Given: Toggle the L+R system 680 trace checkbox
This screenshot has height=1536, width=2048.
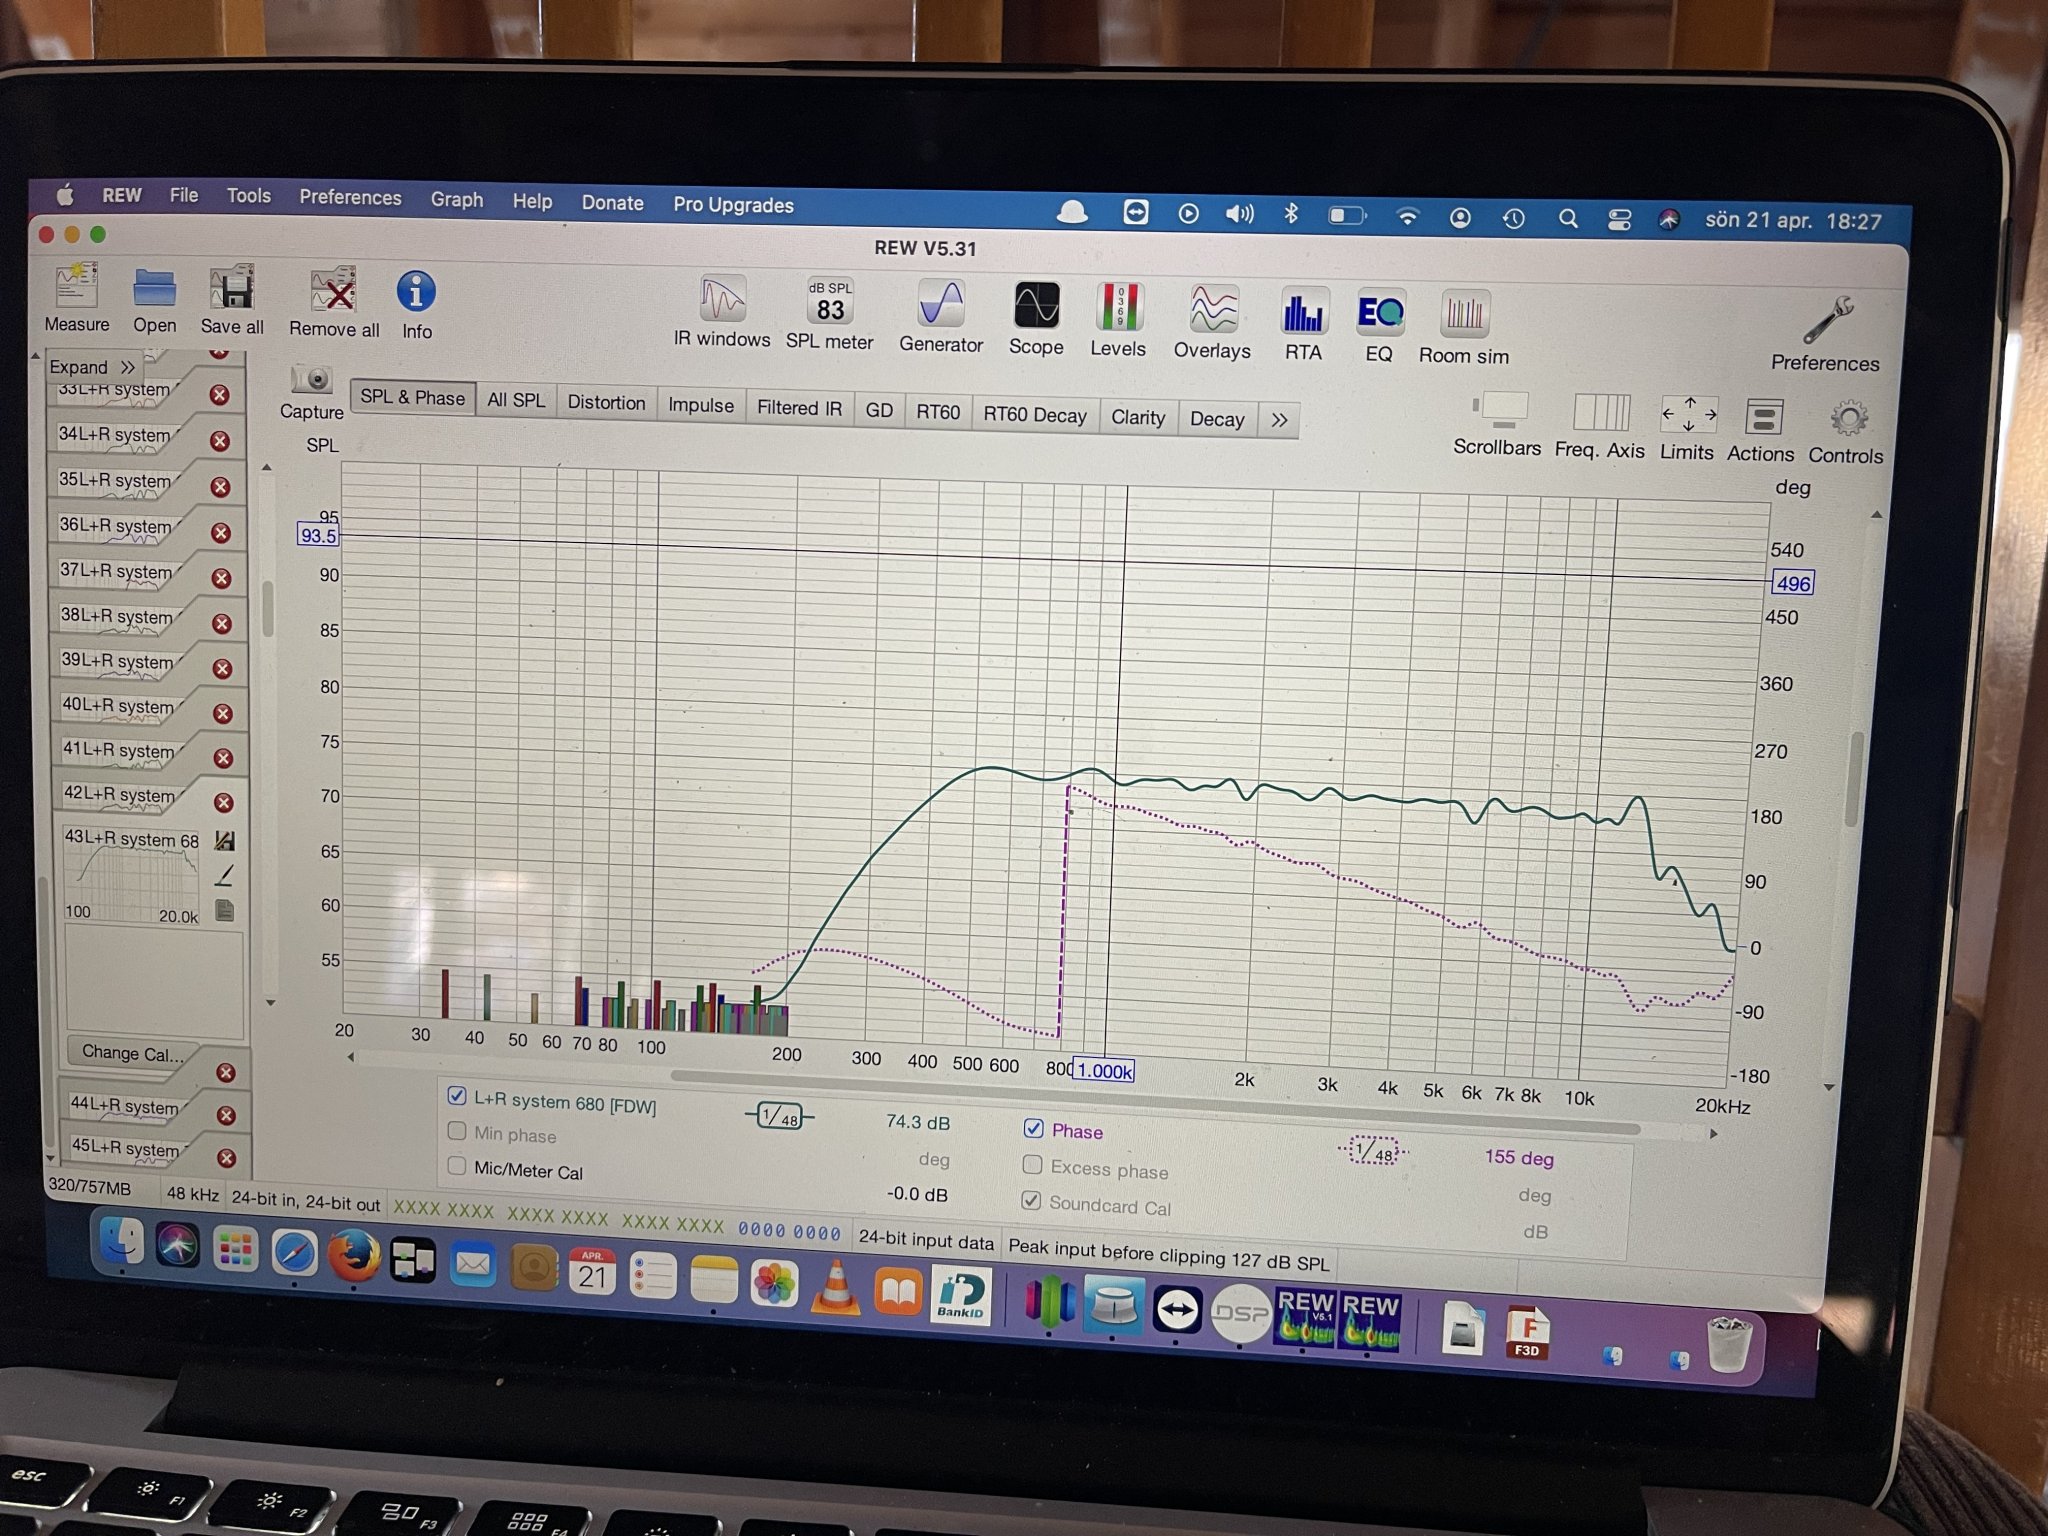Looking at the screenshot, I should [x=457, y=1096].
